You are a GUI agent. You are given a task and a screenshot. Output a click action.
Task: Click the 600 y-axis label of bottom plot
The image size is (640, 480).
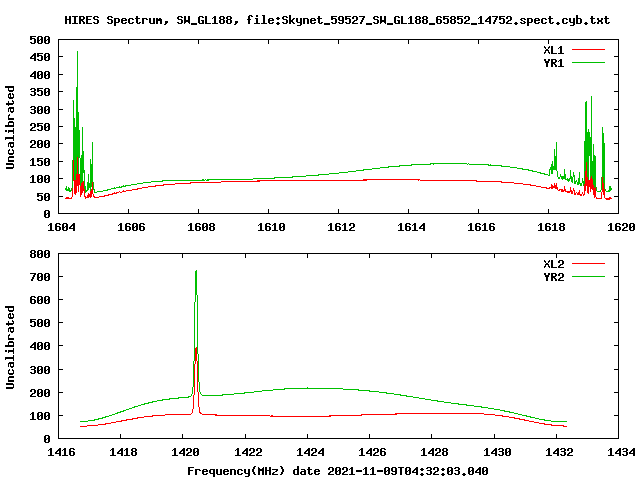tap(40, 300)
